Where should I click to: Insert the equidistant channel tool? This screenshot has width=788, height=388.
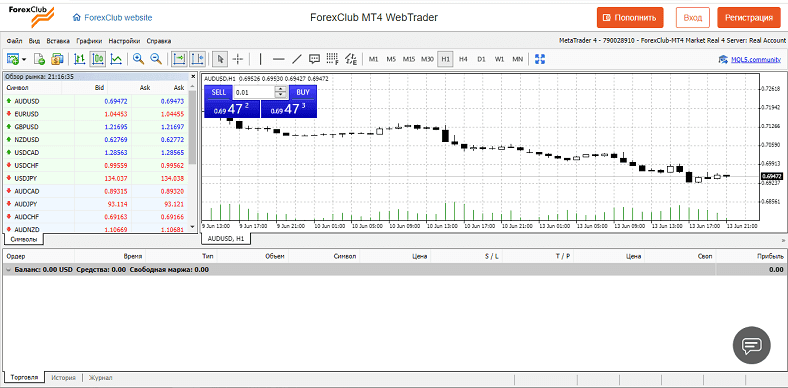point(351,59)
